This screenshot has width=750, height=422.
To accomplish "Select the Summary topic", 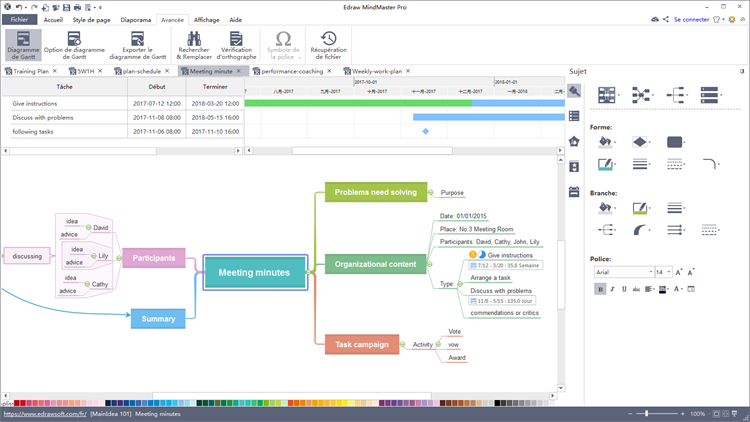I will [x=158, y=319].
